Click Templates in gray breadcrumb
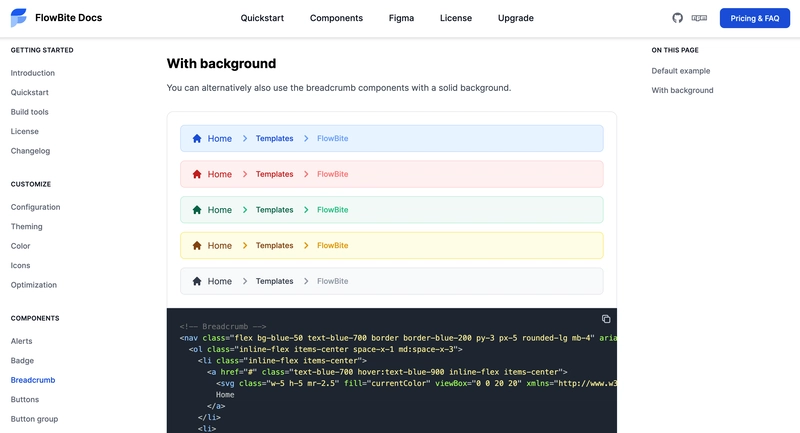800x433 pixels. pyautogui.click(x=274, y=281)
